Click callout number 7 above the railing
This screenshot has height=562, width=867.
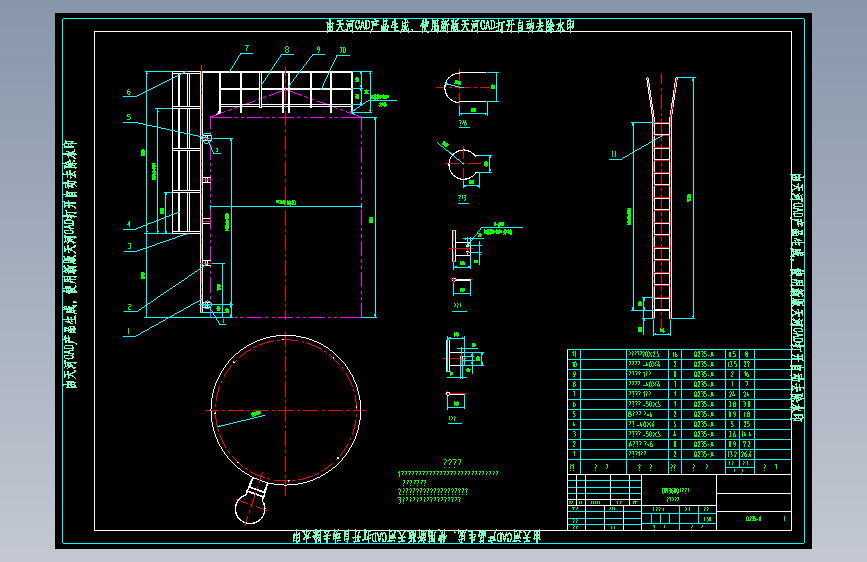click(x=247, y=48)
